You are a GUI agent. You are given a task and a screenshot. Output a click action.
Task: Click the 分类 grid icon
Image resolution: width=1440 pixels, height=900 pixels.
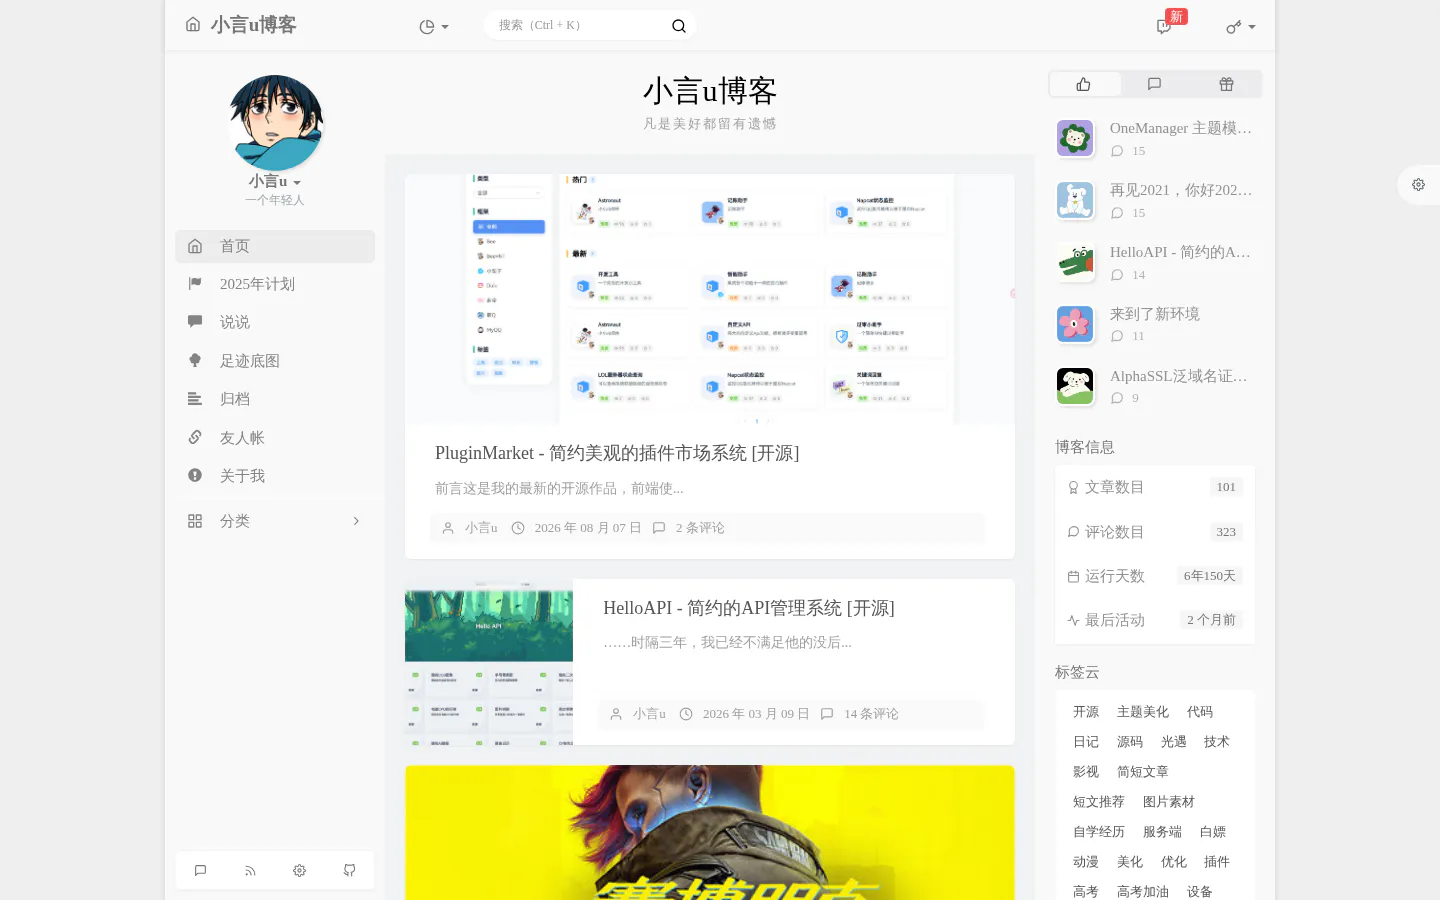coord(195,521)
